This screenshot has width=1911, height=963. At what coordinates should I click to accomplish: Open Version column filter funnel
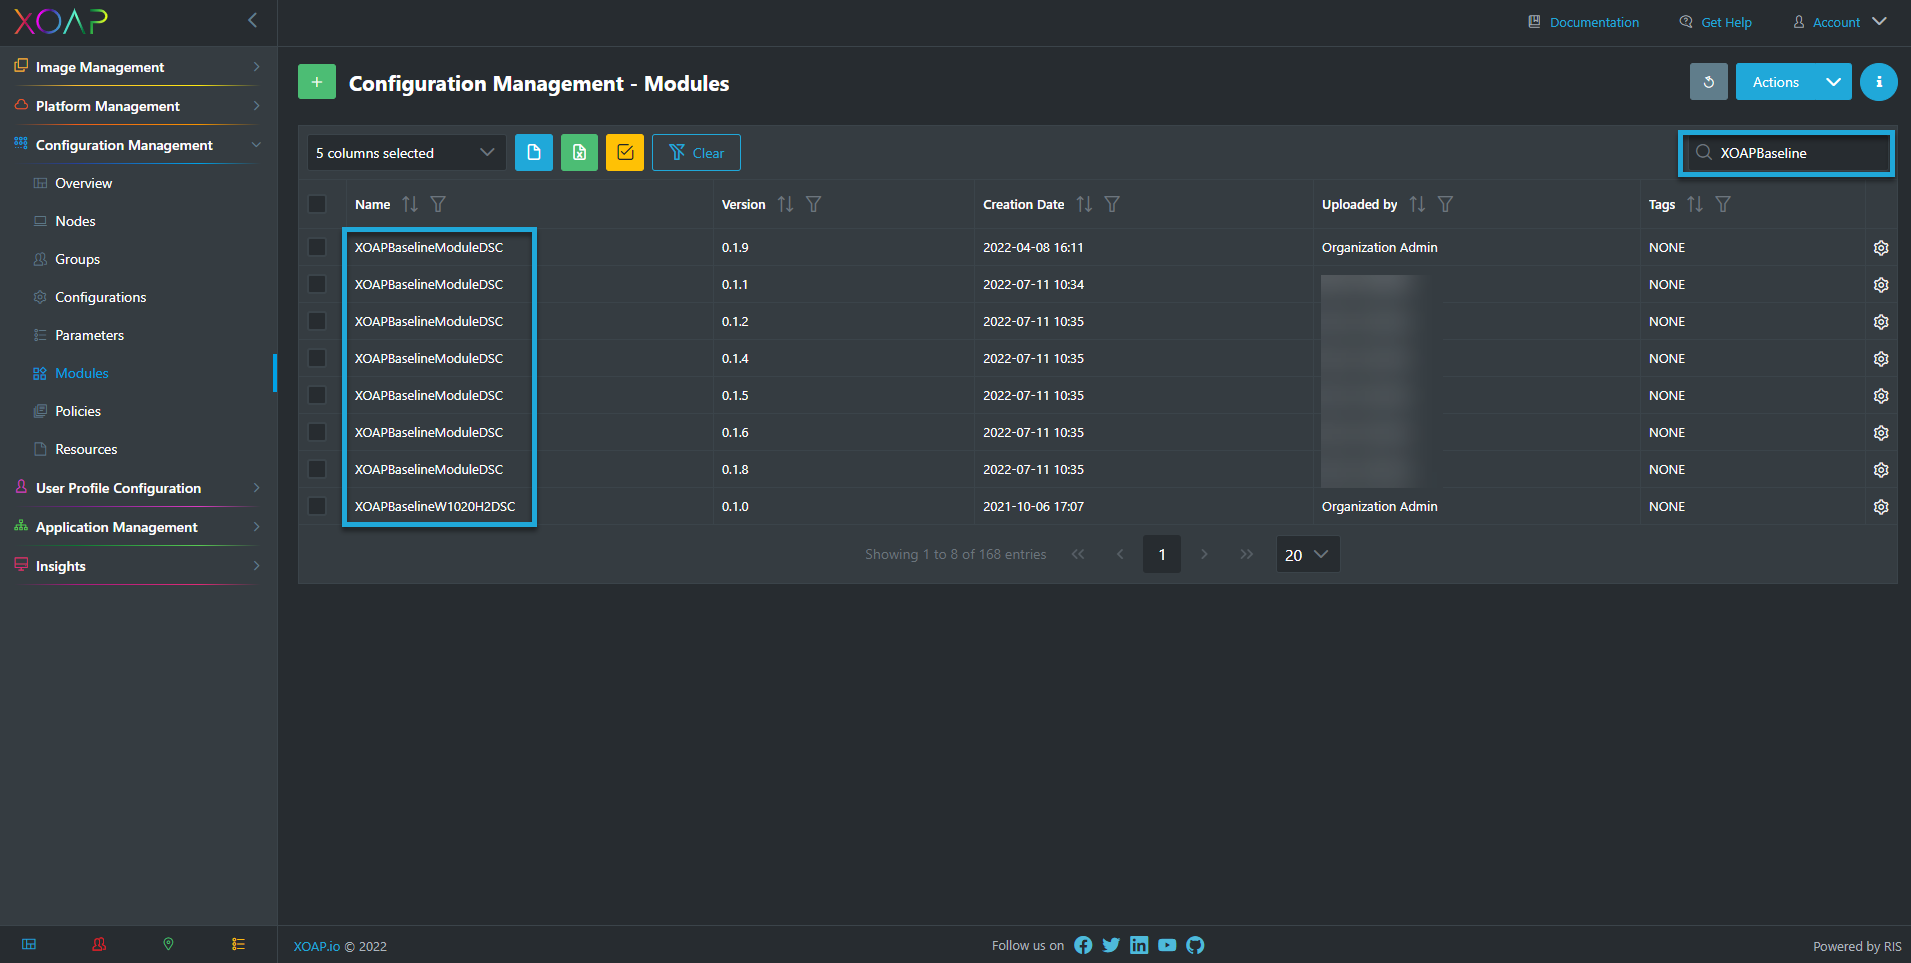pos(814,204)
